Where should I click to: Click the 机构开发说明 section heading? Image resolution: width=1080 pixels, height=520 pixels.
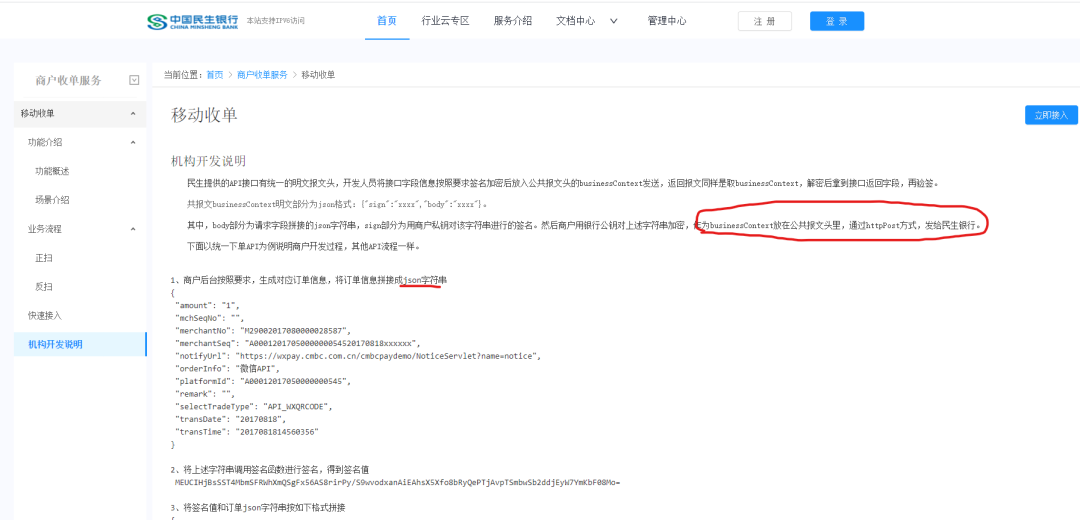coord(209,161)
